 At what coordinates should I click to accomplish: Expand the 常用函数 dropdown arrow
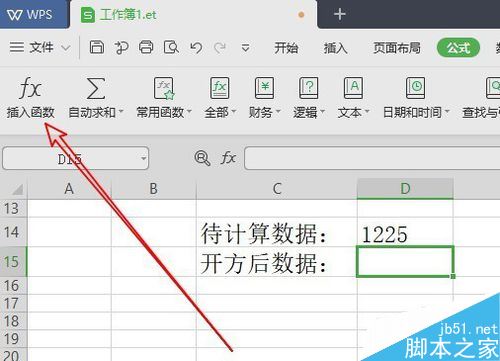pyautogui.click(x=189, y=111)
